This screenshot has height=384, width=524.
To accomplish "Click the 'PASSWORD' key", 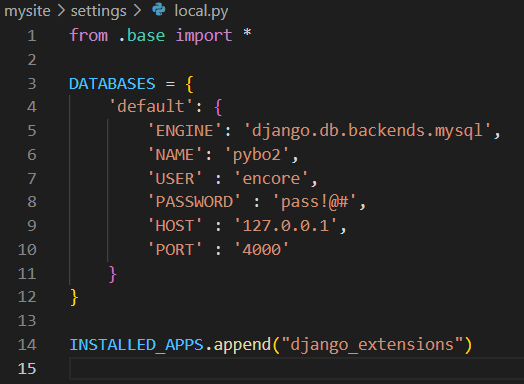I will pyautogui.click(x=194, y=202).
